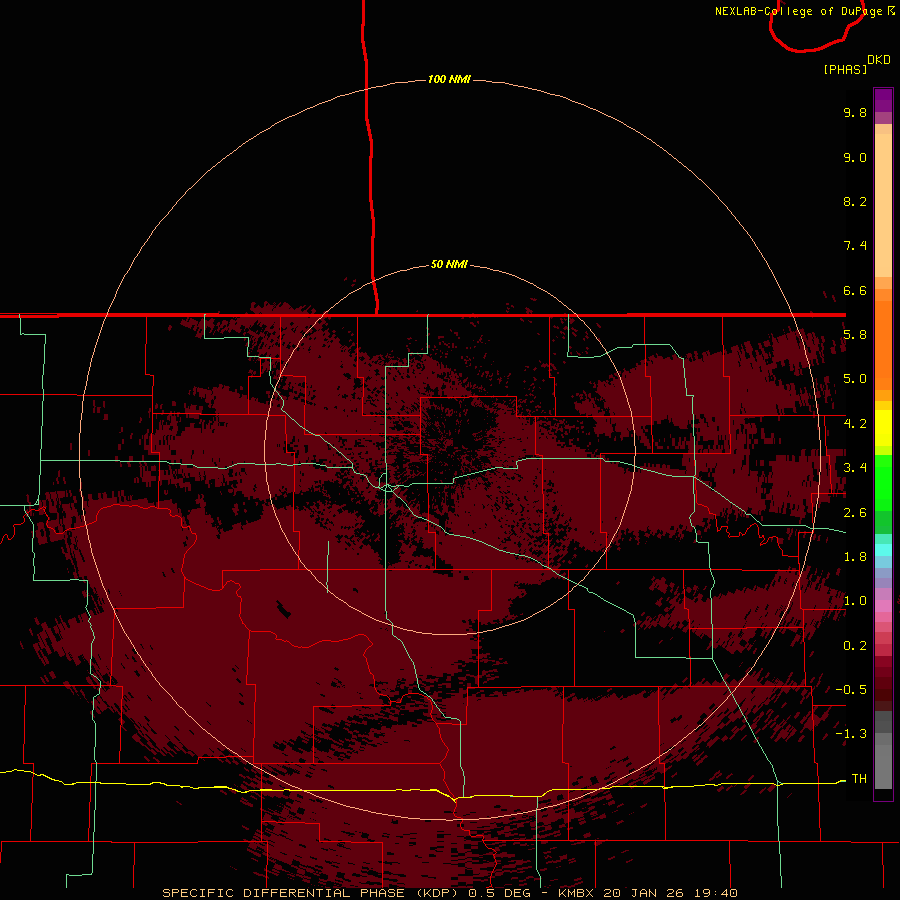The image size is (900, 900).
Task: Click the TH threshold label on the scale
Action: click(859, 779)
